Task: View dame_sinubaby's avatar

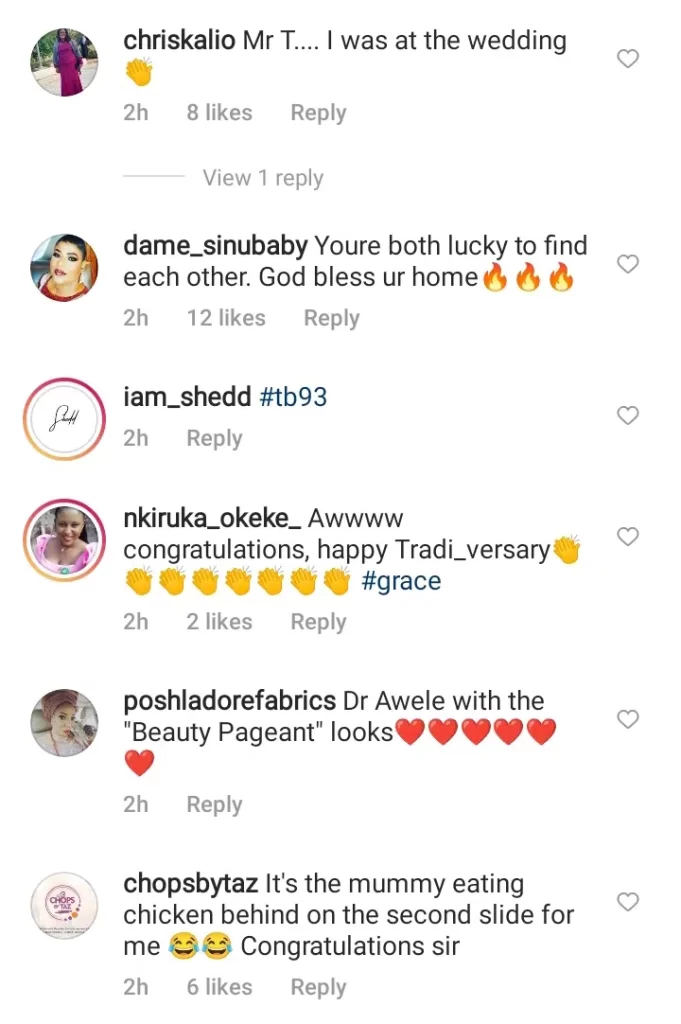Action: click(x=65, y=267)
